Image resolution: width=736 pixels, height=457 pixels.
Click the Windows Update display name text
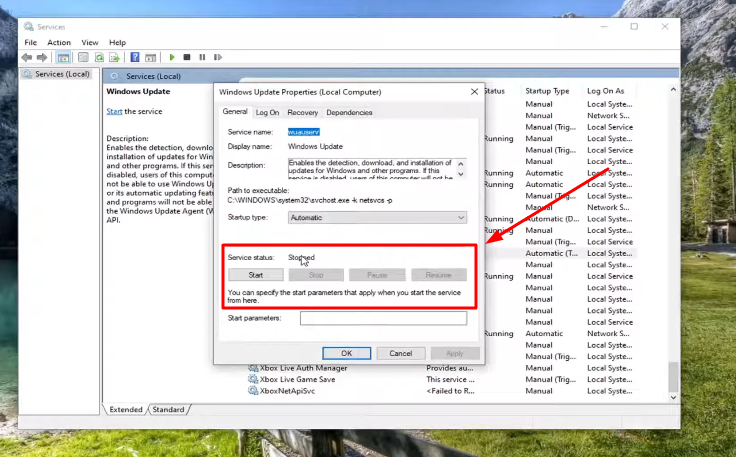click(315, 146)
